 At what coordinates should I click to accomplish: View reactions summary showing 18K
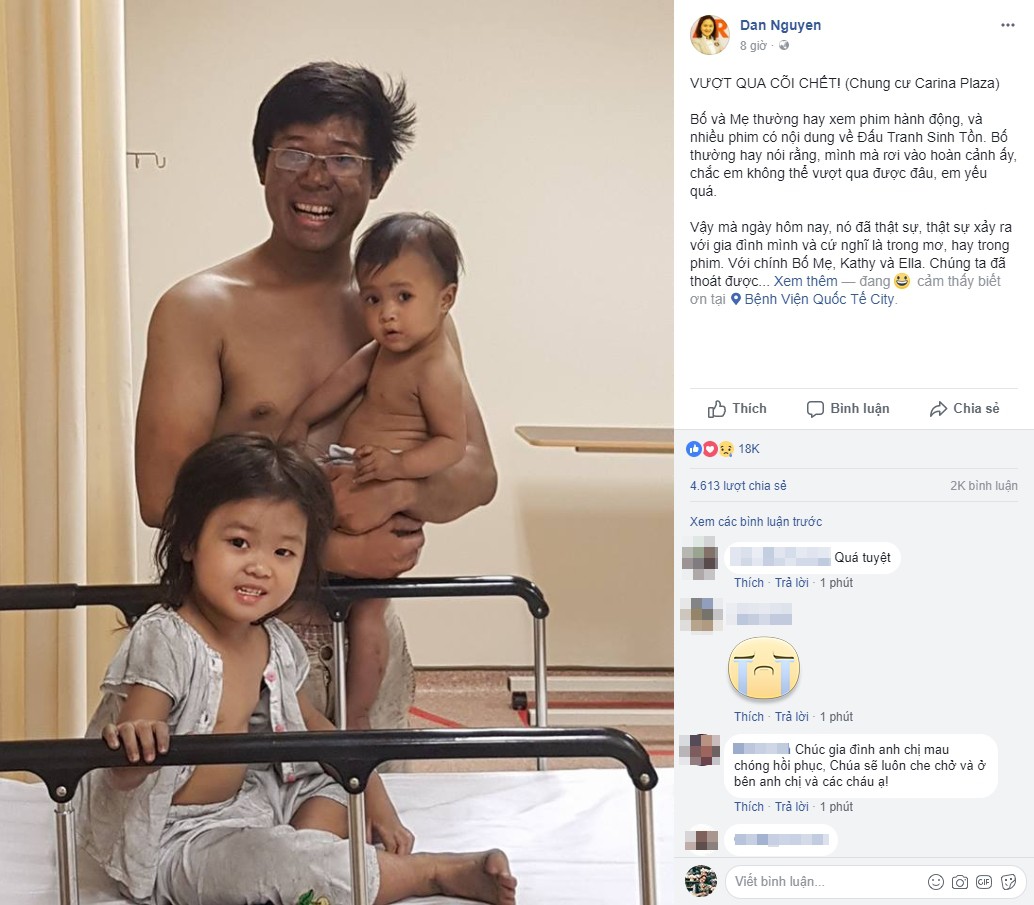click(723, 449)
